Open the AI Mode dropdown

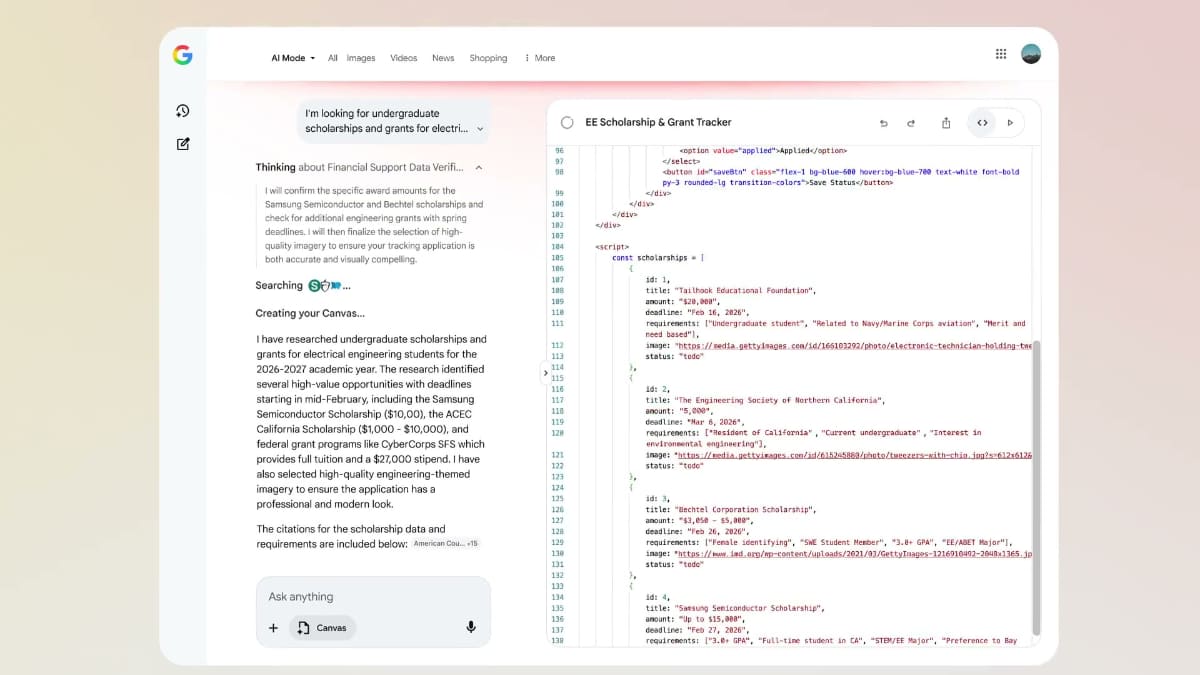(x=293, y=58)
